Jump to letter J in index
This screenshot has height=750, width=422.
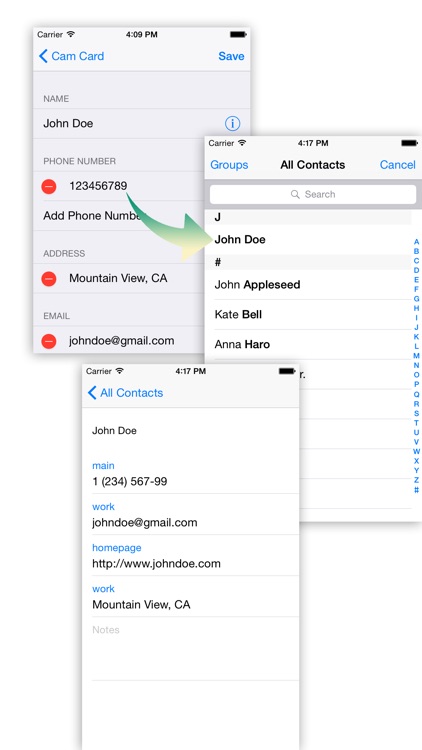pyautogui.click(x=416, y=328)
